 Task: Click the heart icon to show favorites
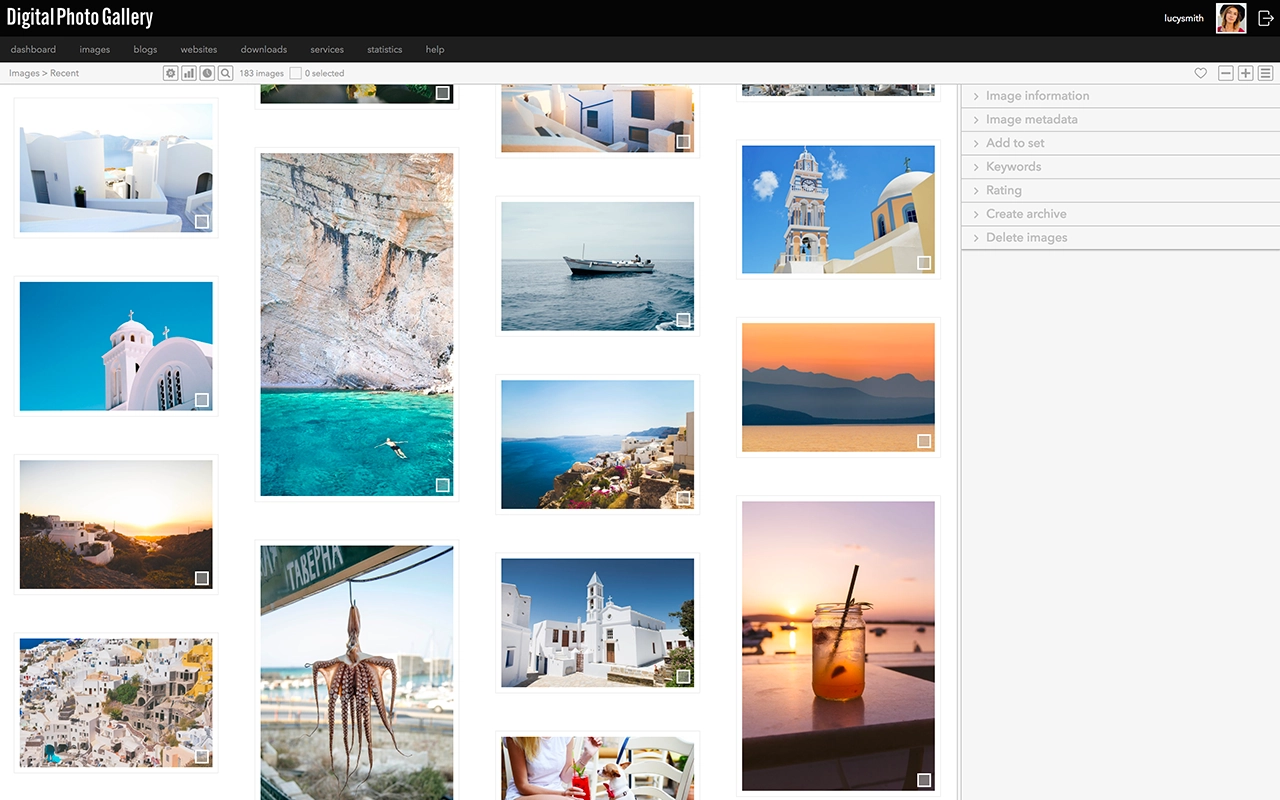[1201, 73]
